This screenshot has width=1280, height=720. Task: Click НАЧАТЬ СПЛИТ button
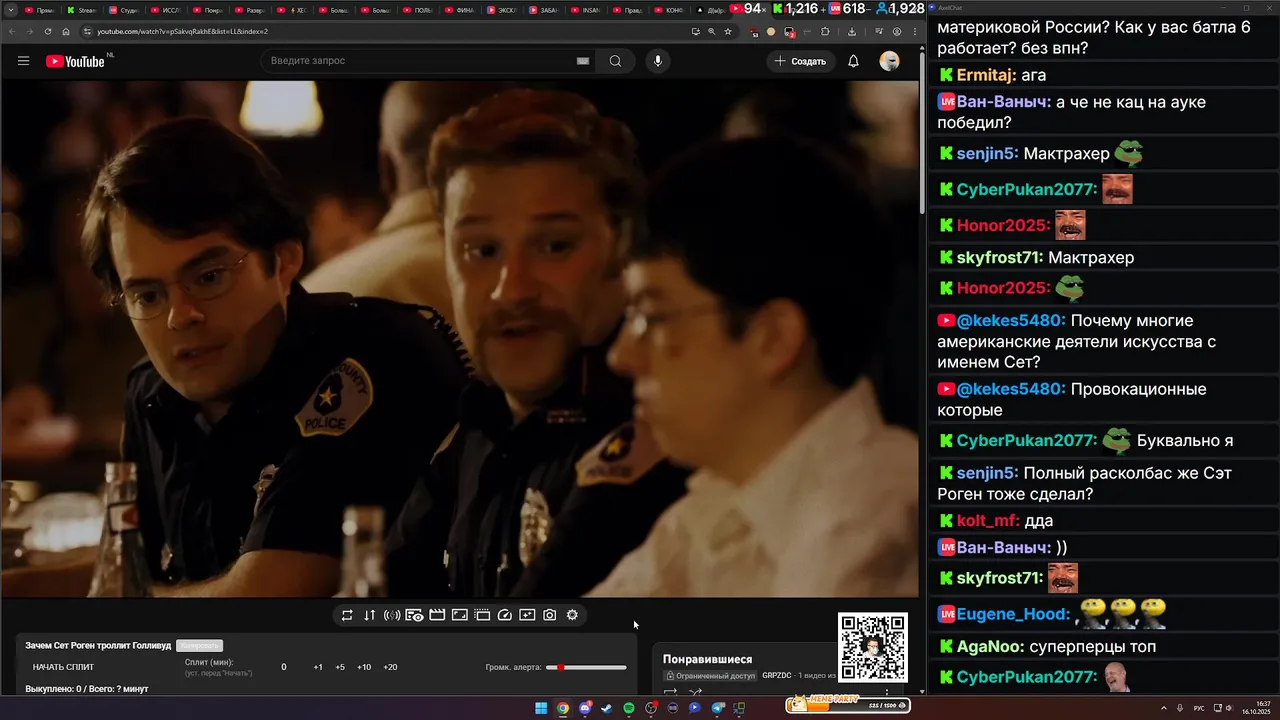[63, 667]
